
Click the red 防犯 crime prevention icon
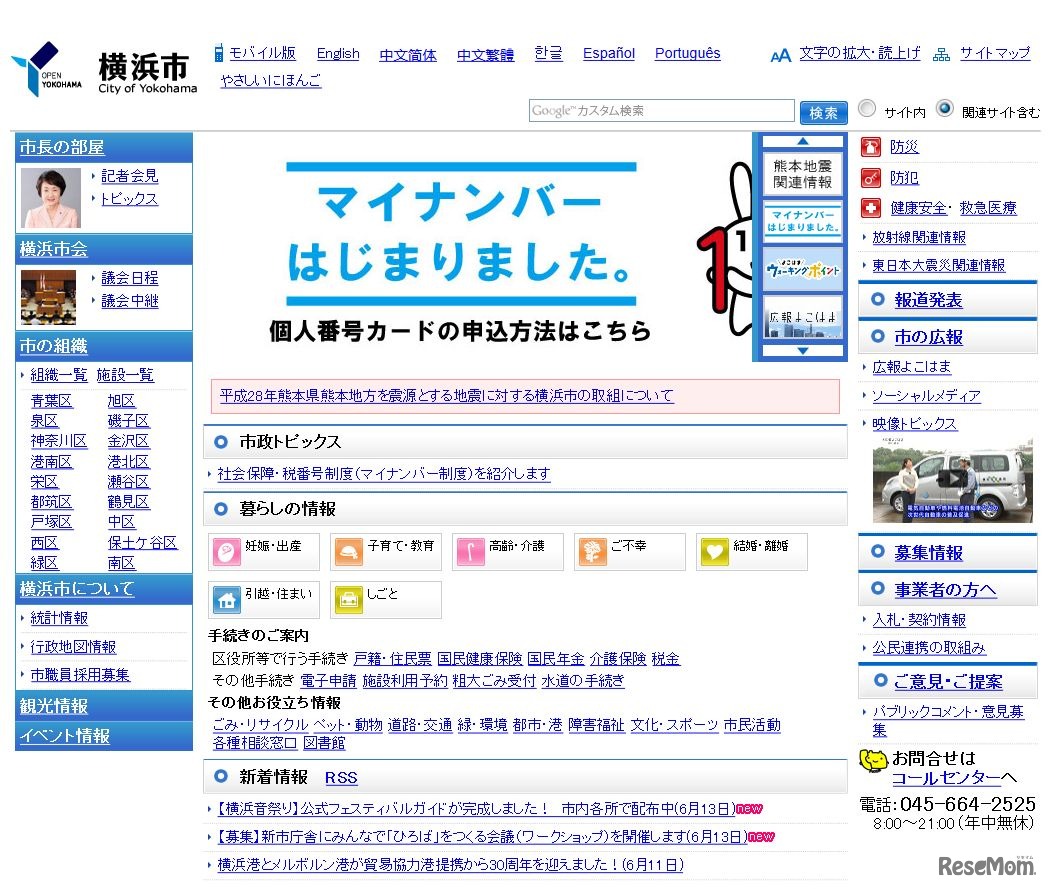(870, 178)
